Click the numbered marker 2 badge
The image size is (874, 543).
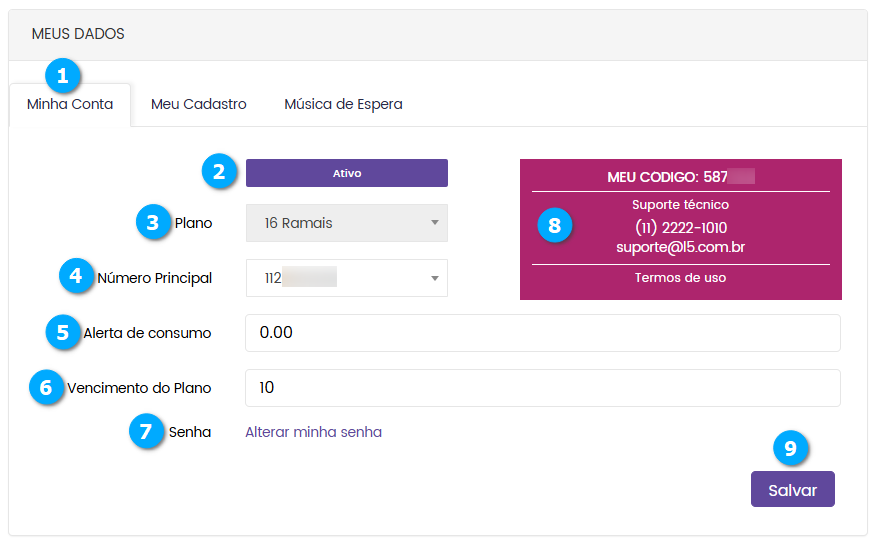[219, 171]
